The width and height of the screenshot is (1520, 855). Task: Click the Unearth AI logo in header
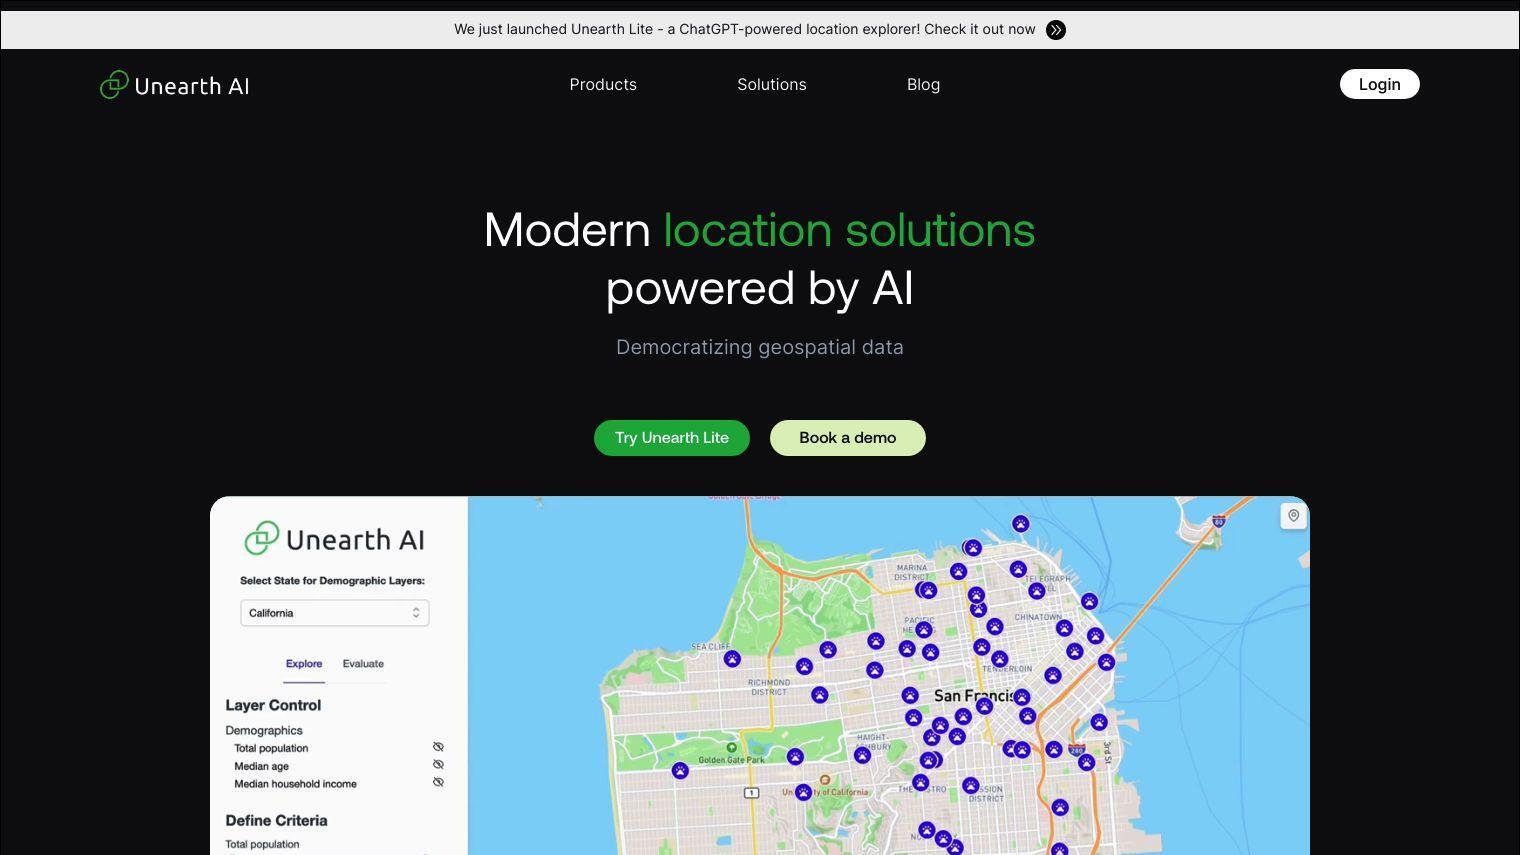point(175,85)
